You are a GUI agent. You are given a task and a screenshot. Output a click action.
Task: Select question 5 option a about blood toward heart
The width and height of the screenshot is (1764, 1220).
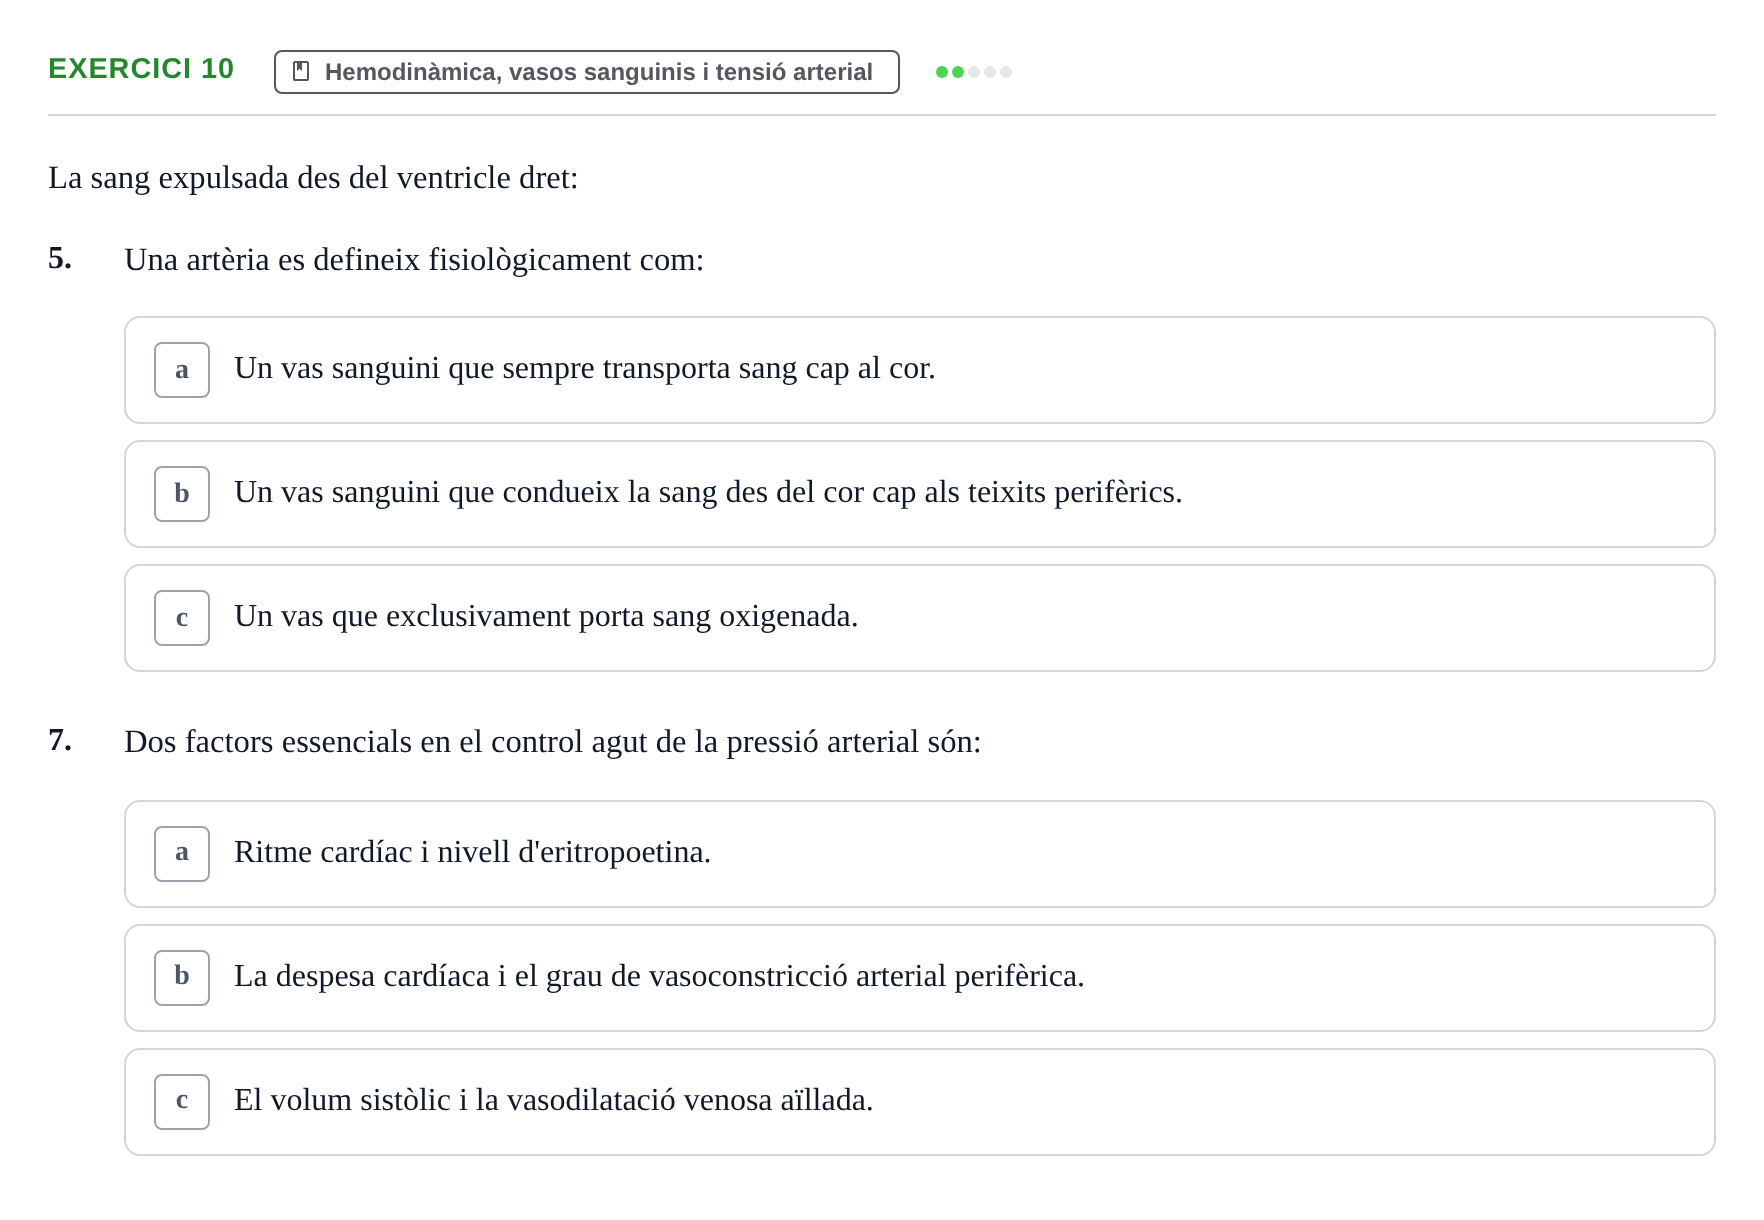(x=920, y=370)
